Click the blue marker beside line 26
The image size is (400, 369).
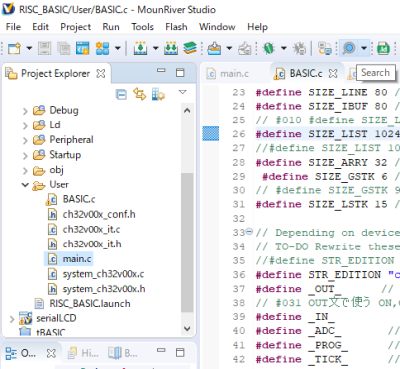pos(211,134)
